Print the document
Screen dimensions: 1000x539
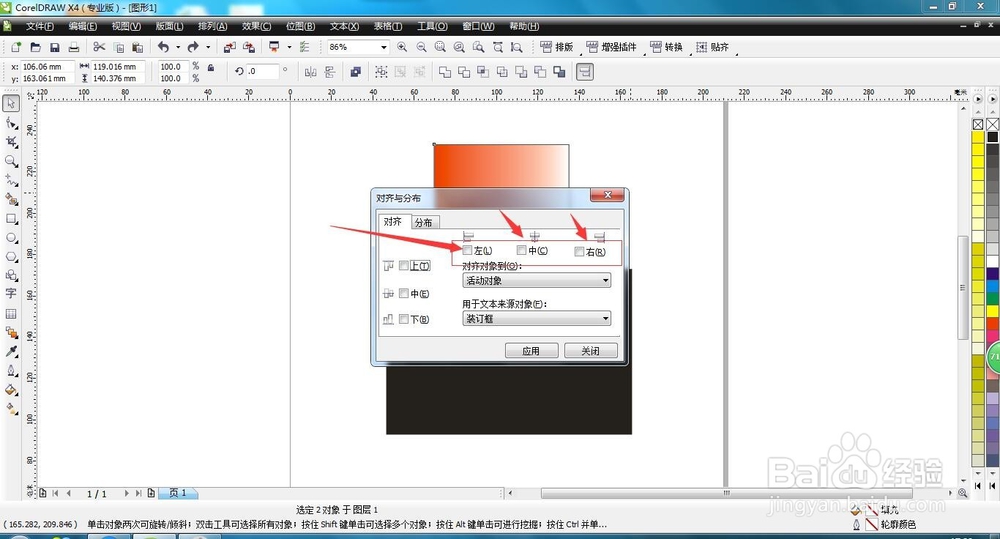click(74, 47)
